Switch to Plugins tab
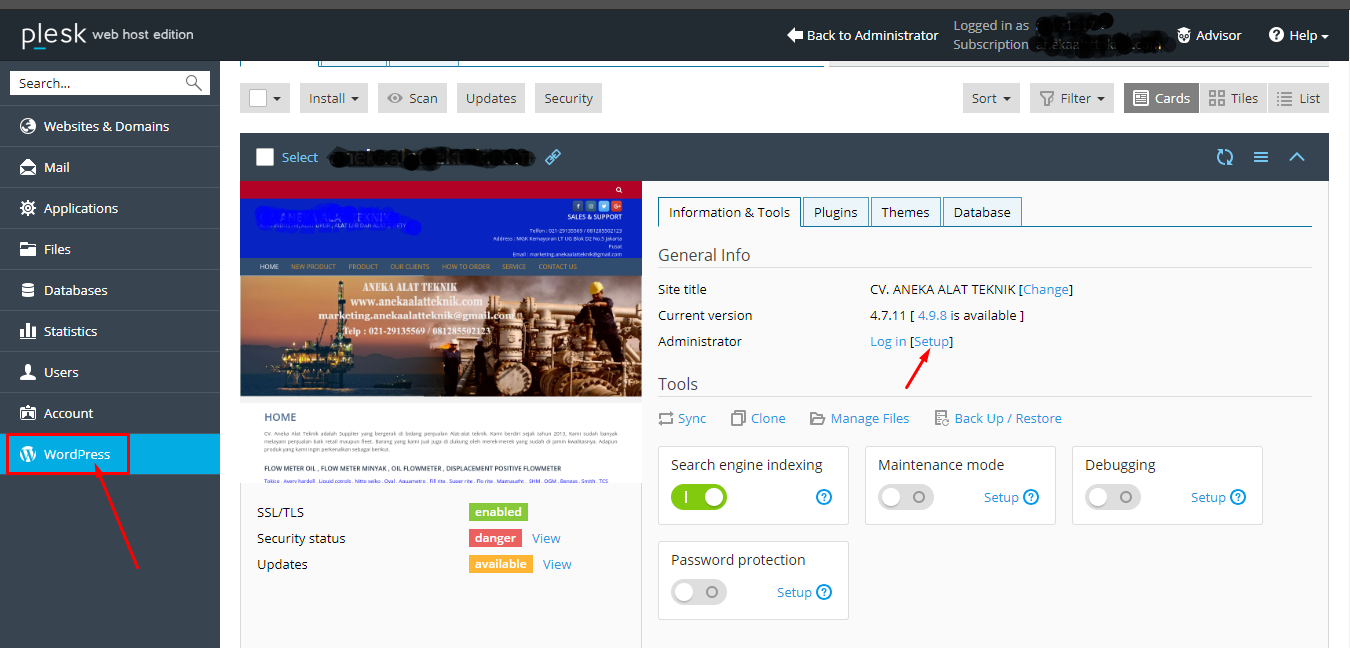 (x=835, y=212)
